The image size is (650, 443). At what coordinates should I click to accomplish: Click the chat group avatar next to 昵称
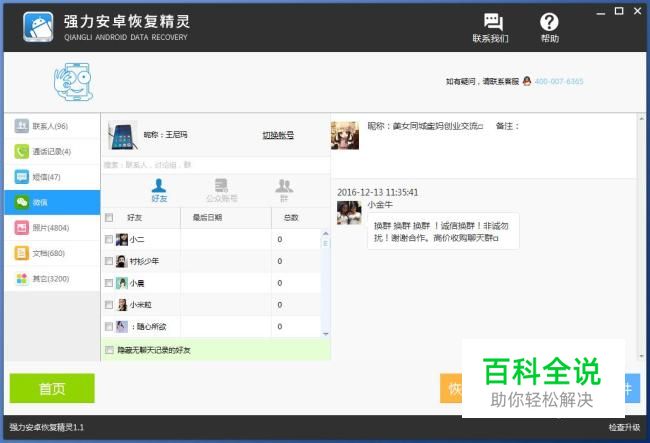point(345,136)
